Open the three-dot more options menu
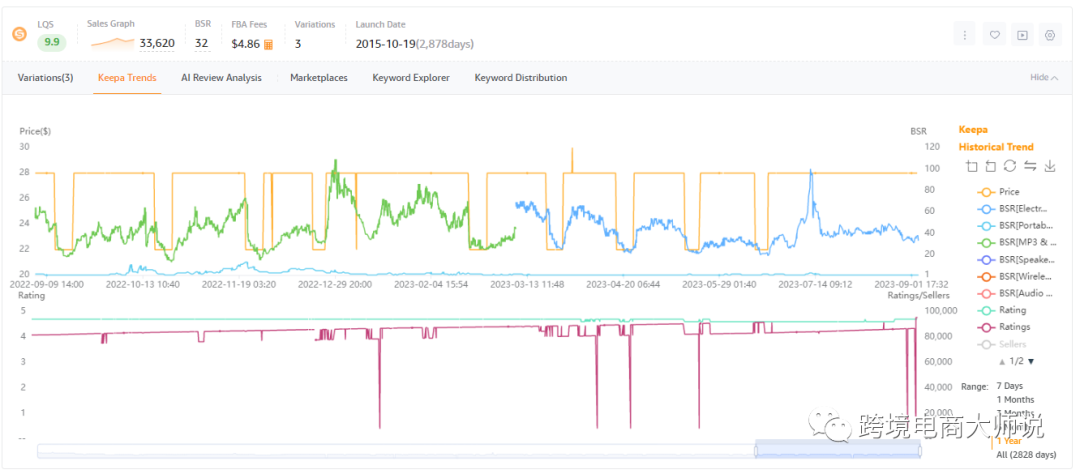The image size is (1080, 474). pyautogui.click(x=965, y=35)
